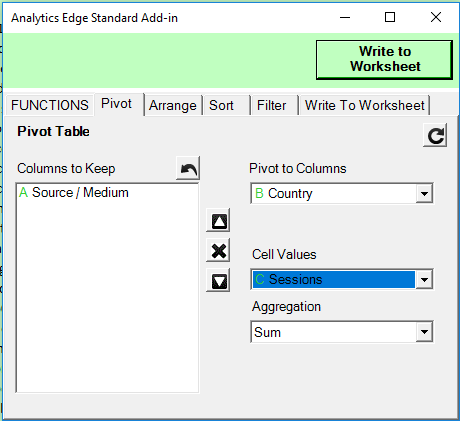Click the green Write to Worksheet button
Image resolution: width=460 pixels, height=421 pixels.
384,60
